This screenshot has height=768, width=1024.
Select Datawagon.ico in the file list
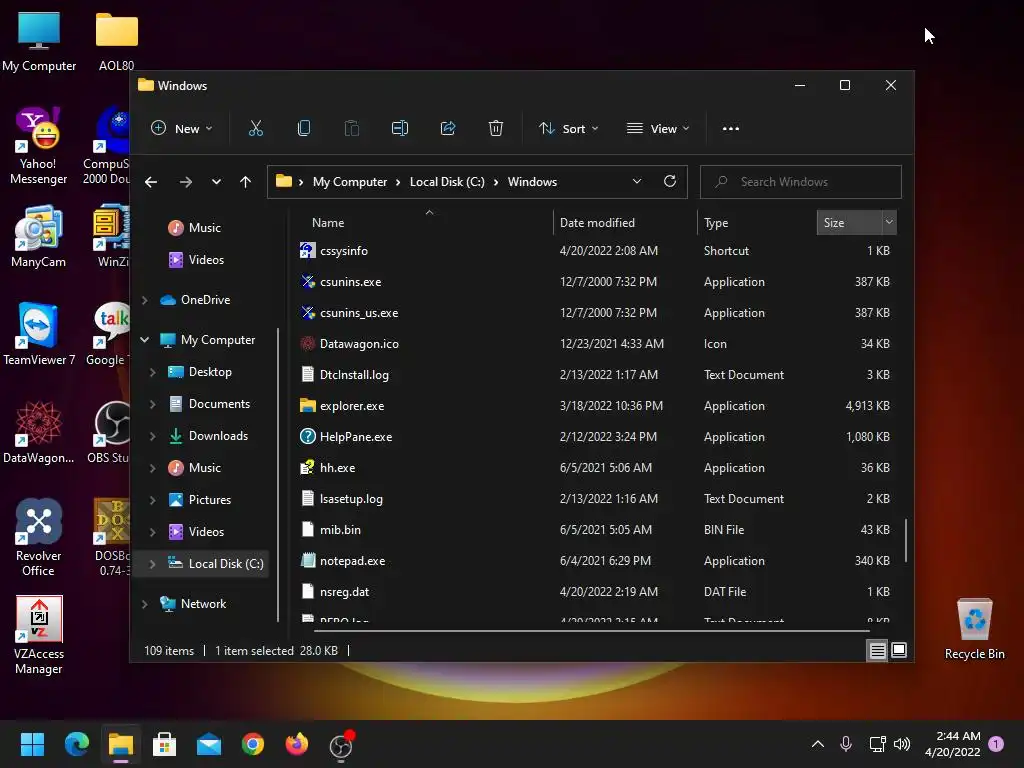(x=359, y=344)
